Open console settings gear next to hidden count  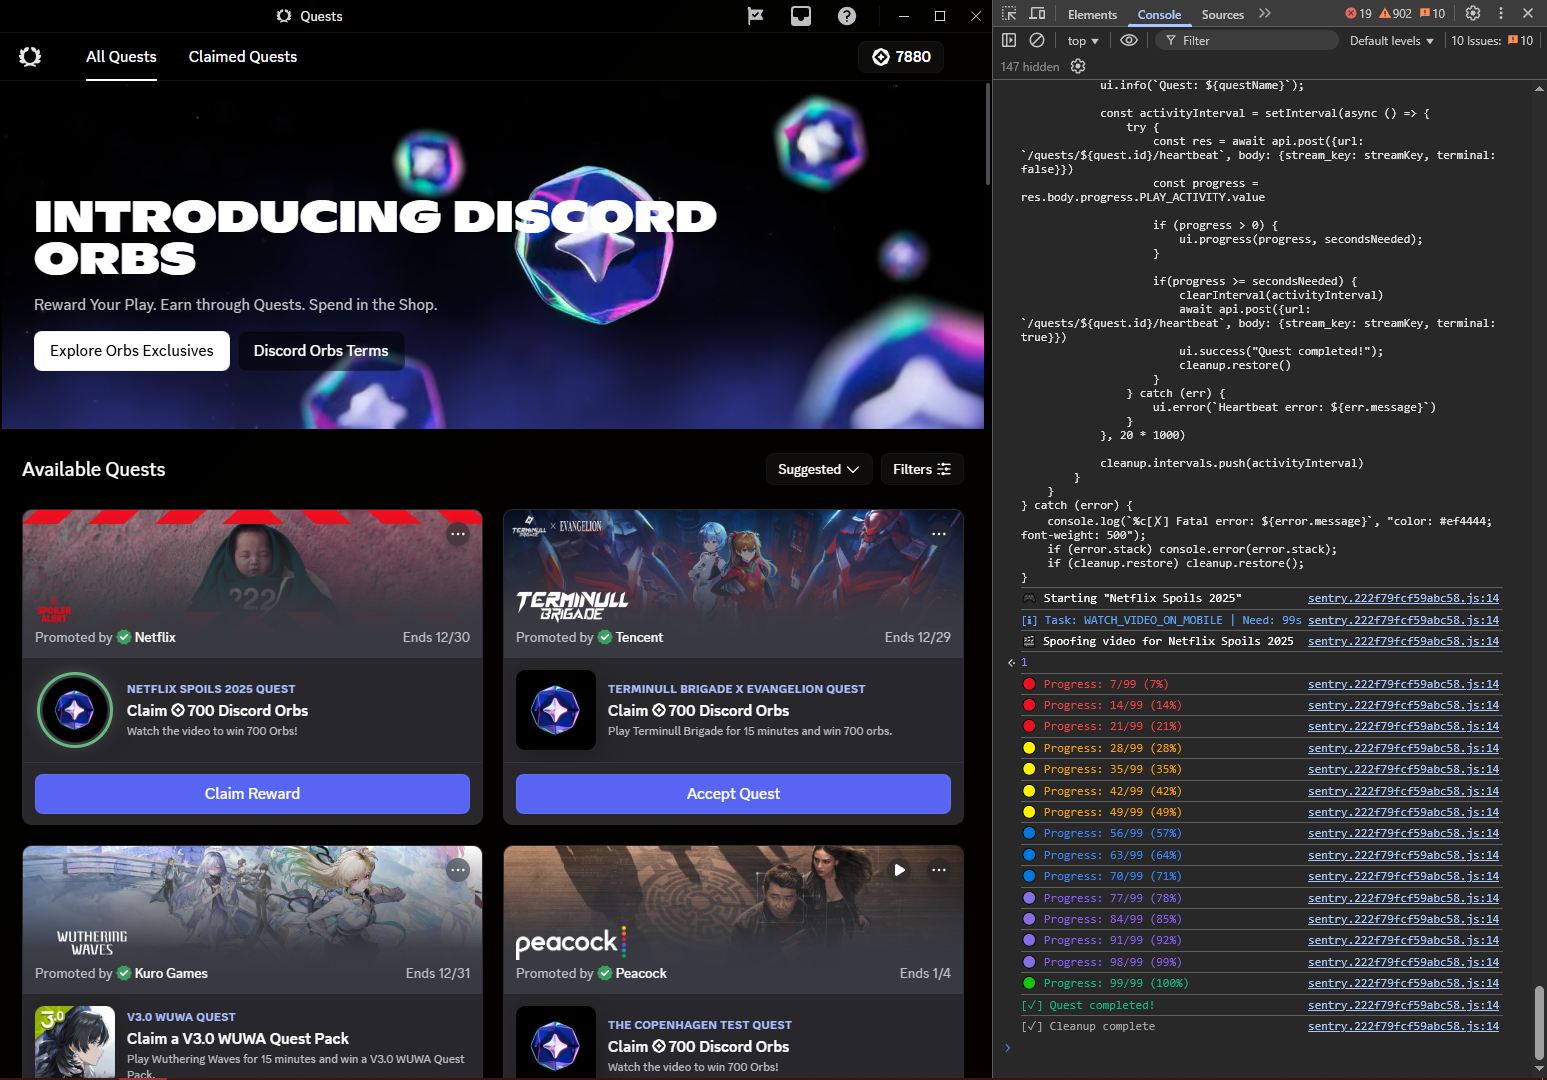point(1078,66)
